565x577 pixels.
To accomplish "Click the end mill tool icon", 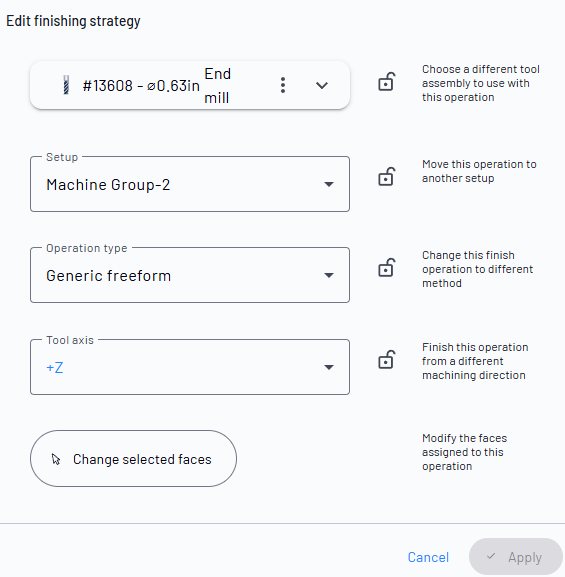I will pos(66,85).
